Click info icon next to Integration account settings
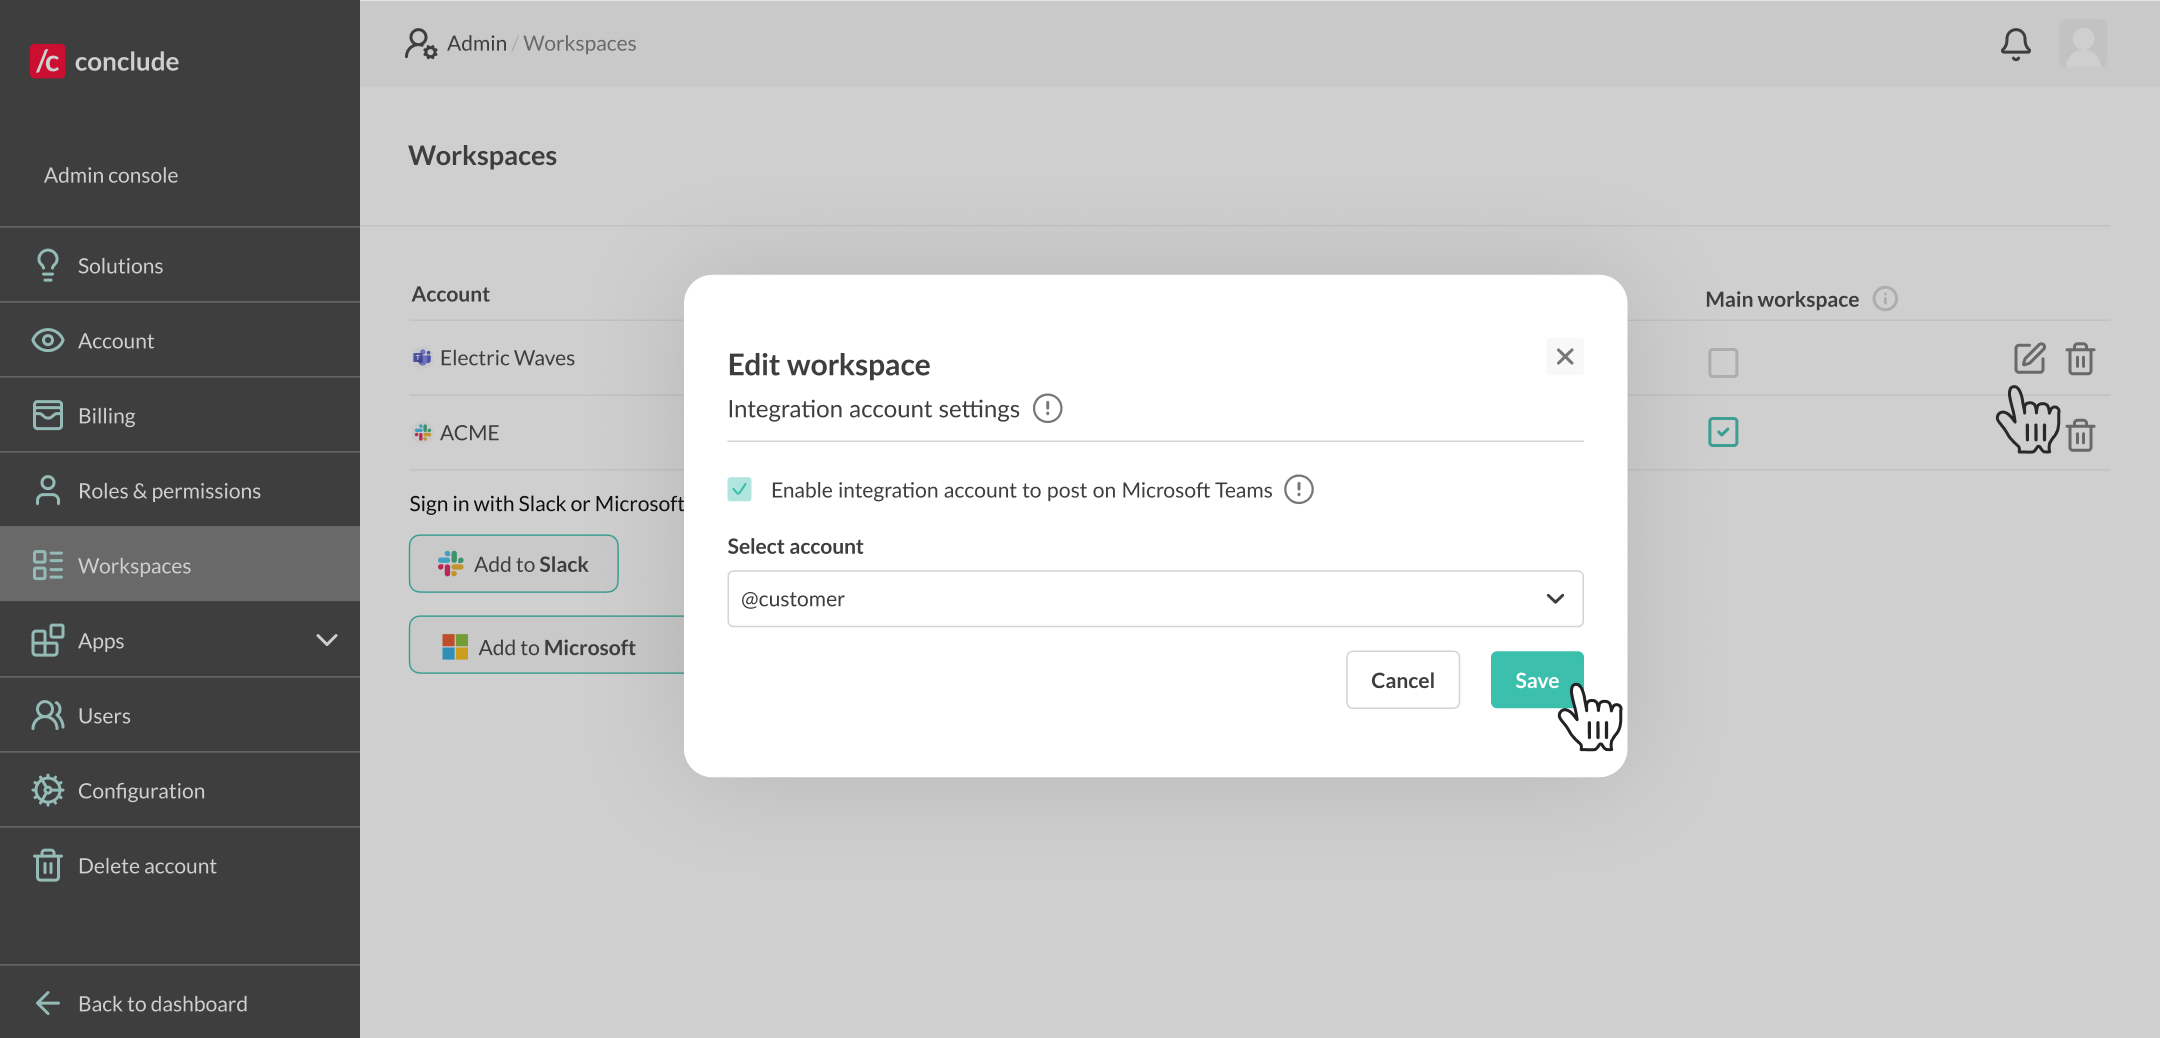 coord(1047,408)
